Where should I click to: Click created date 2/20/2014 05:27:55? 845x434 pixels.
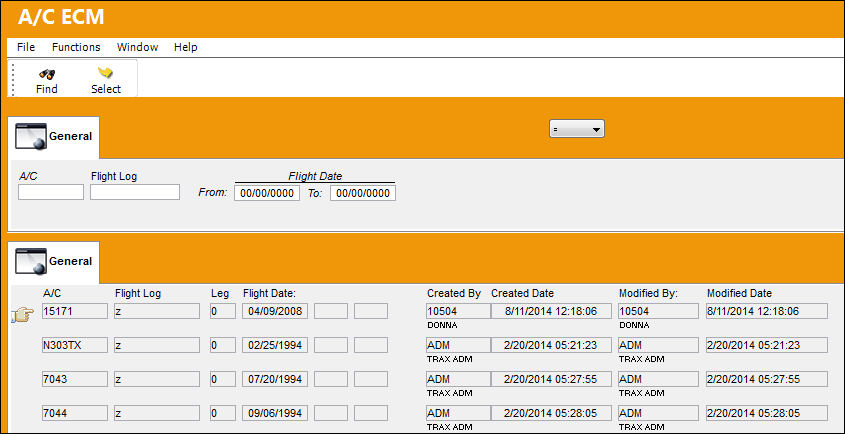551,379
